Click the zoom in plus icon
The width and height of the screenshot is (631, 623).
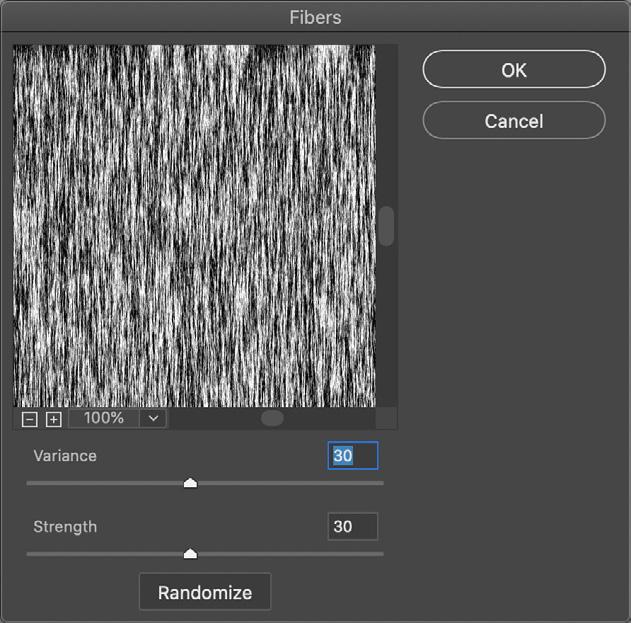(54, 419)
